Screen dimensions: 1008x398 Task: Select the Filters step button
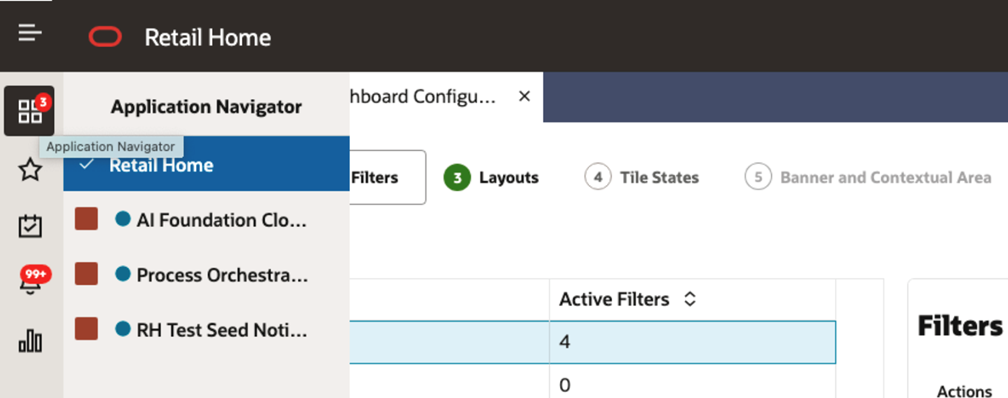(388, 177)
